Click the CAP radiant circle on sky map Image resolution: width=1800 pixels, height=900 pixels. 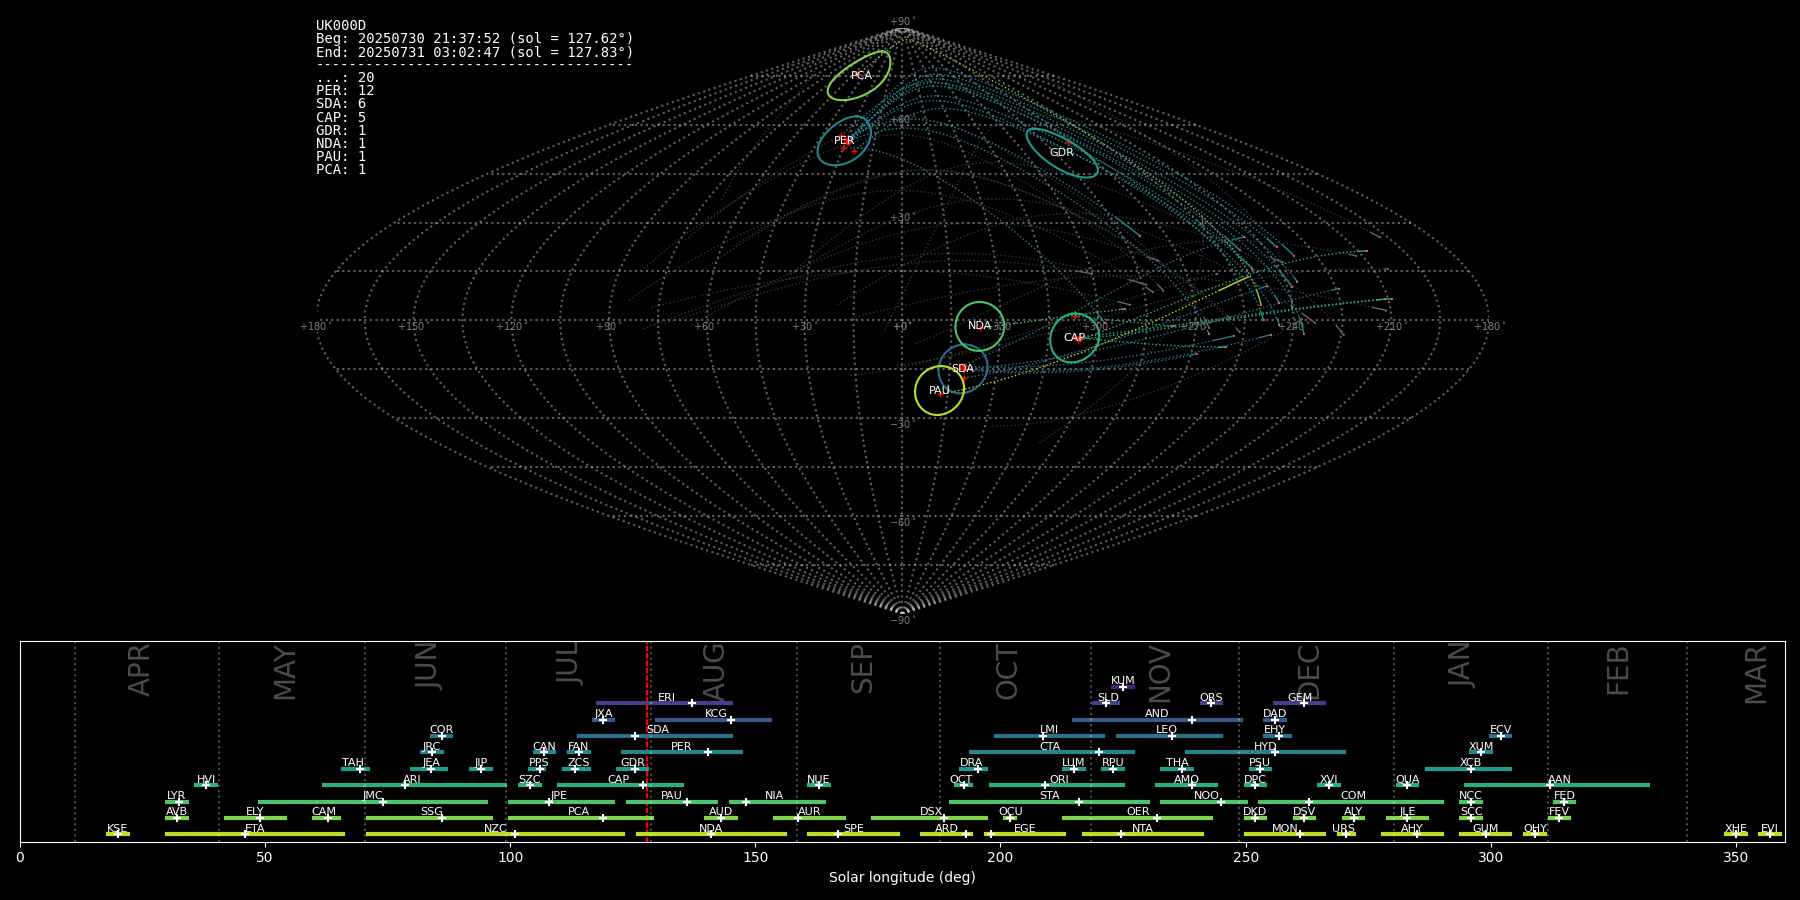pyautogui.click(x=1075, y=338)
